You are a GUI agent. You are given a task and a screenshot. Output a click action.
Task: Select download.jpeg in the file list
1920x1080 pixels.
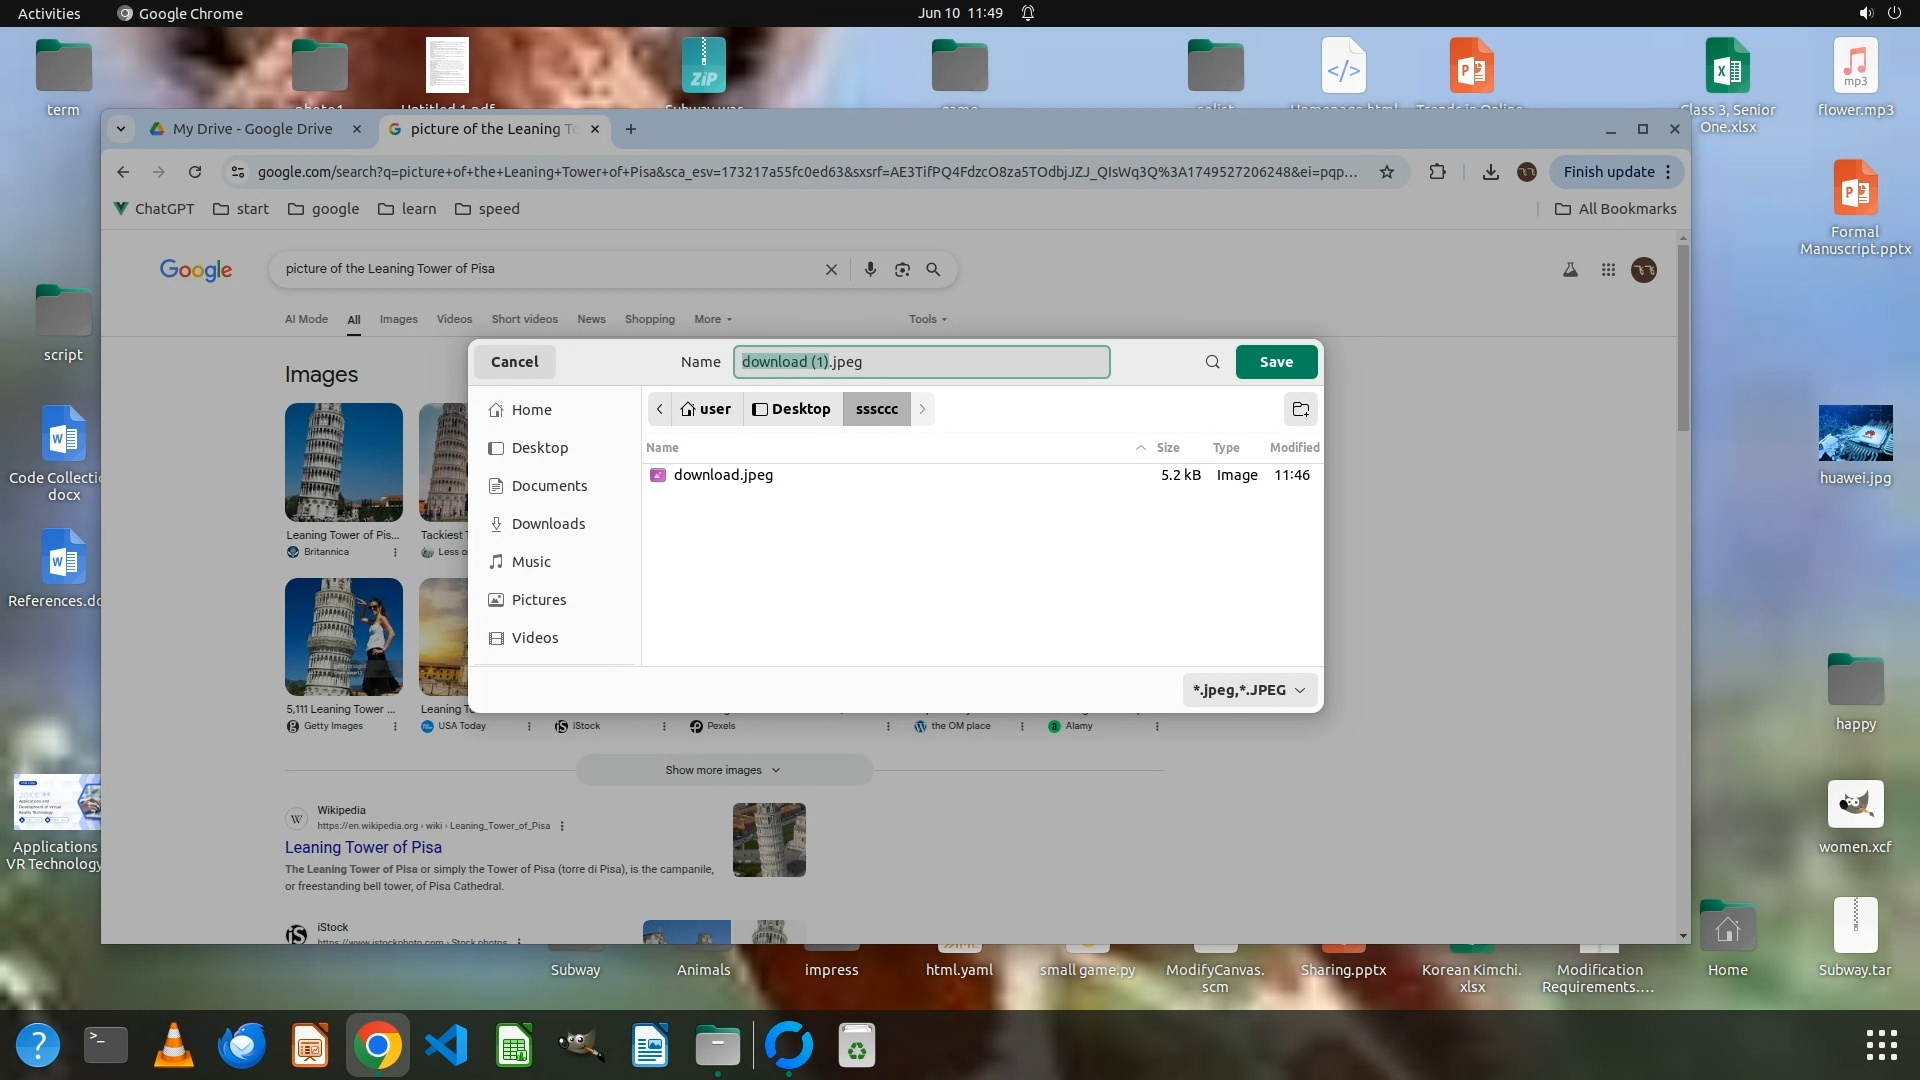[x=723, y=475]
